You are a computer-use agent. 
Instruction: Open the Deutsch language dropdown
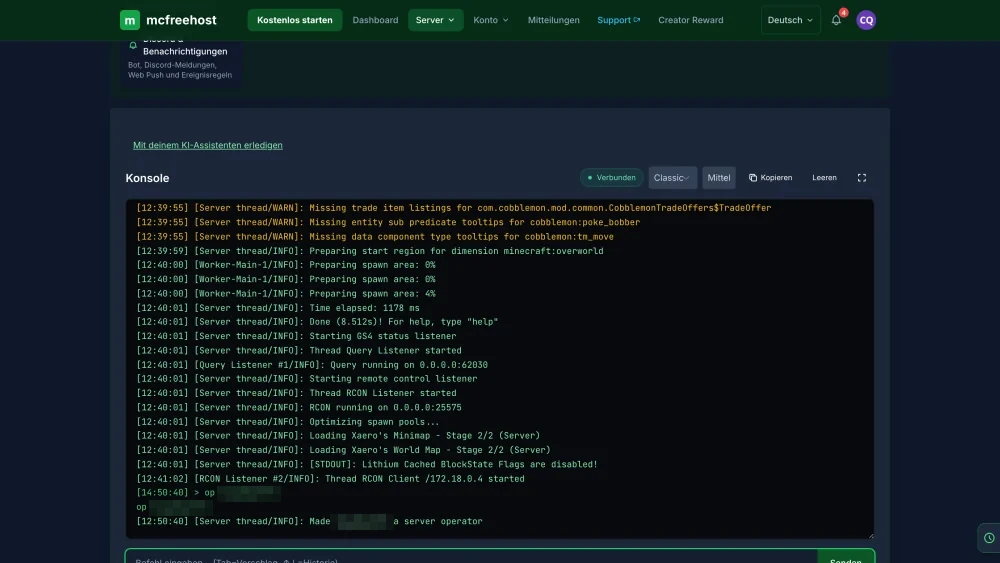(x=790, y=20)
